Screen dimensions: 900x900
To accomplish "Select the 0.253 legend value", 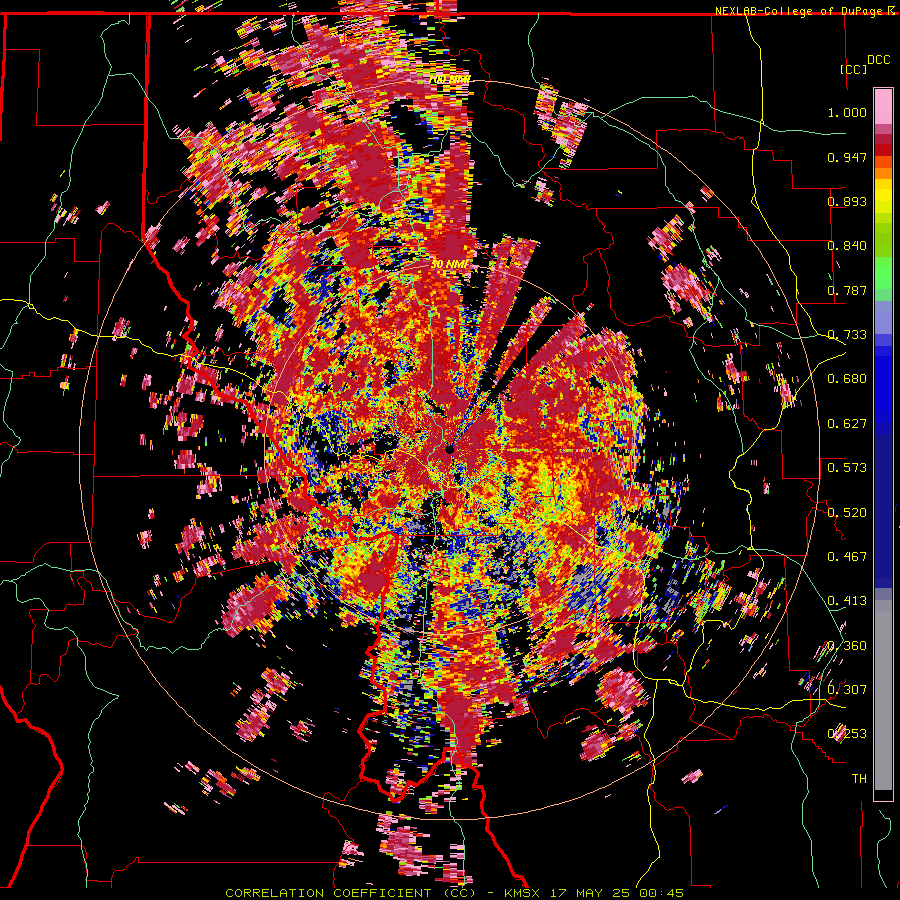I will click(x=847, y=734).
